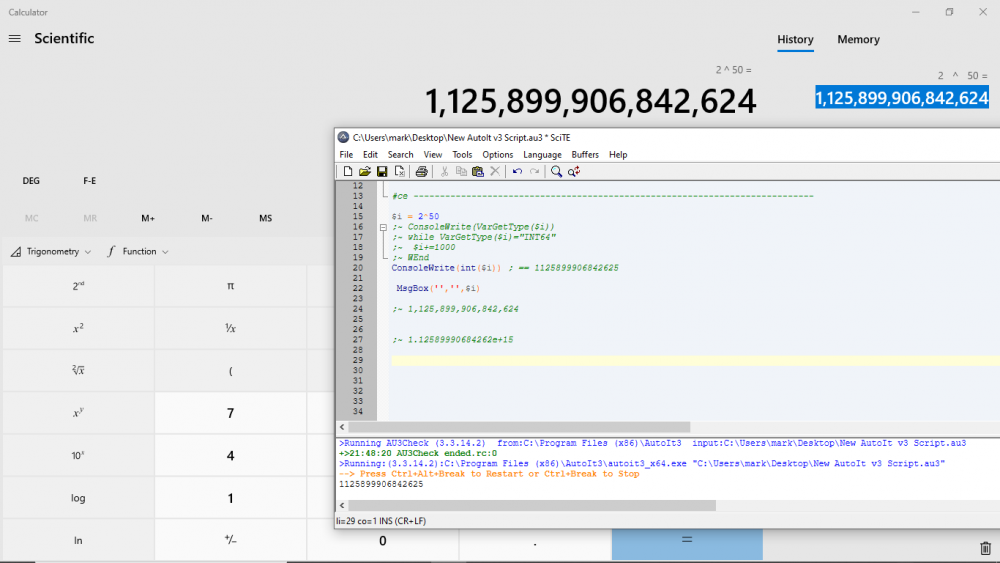Open SciTE Options menu
The width and height of the screenshot is (1000, 563).
tap(497, 155)
